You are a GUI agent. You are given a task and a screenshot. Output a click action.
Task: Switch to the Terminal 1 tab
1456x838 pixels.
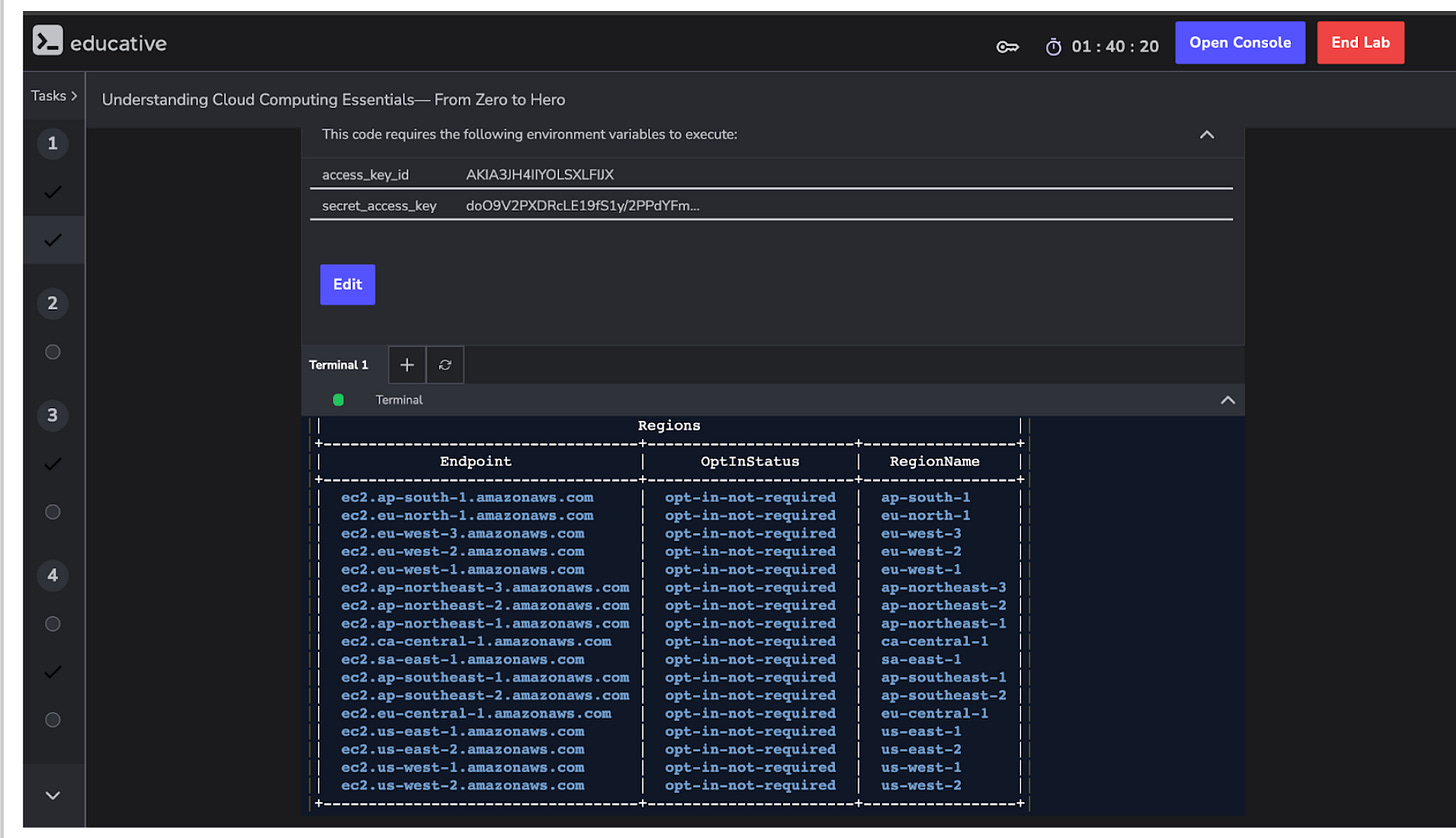click(x=338, y=365)
